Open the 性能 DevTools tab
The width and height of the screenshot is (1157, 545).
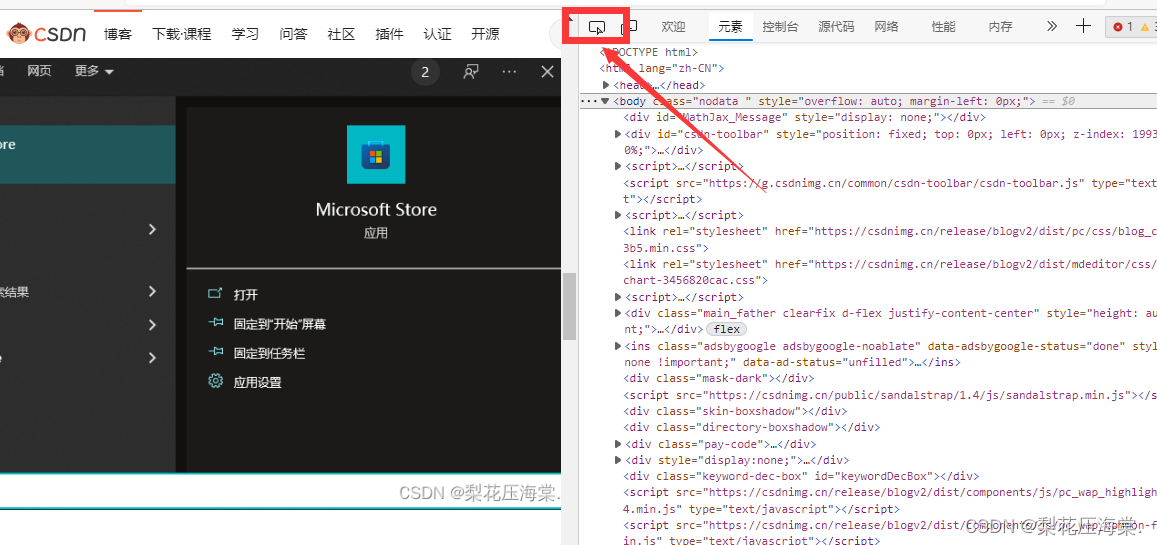point(943,27)
